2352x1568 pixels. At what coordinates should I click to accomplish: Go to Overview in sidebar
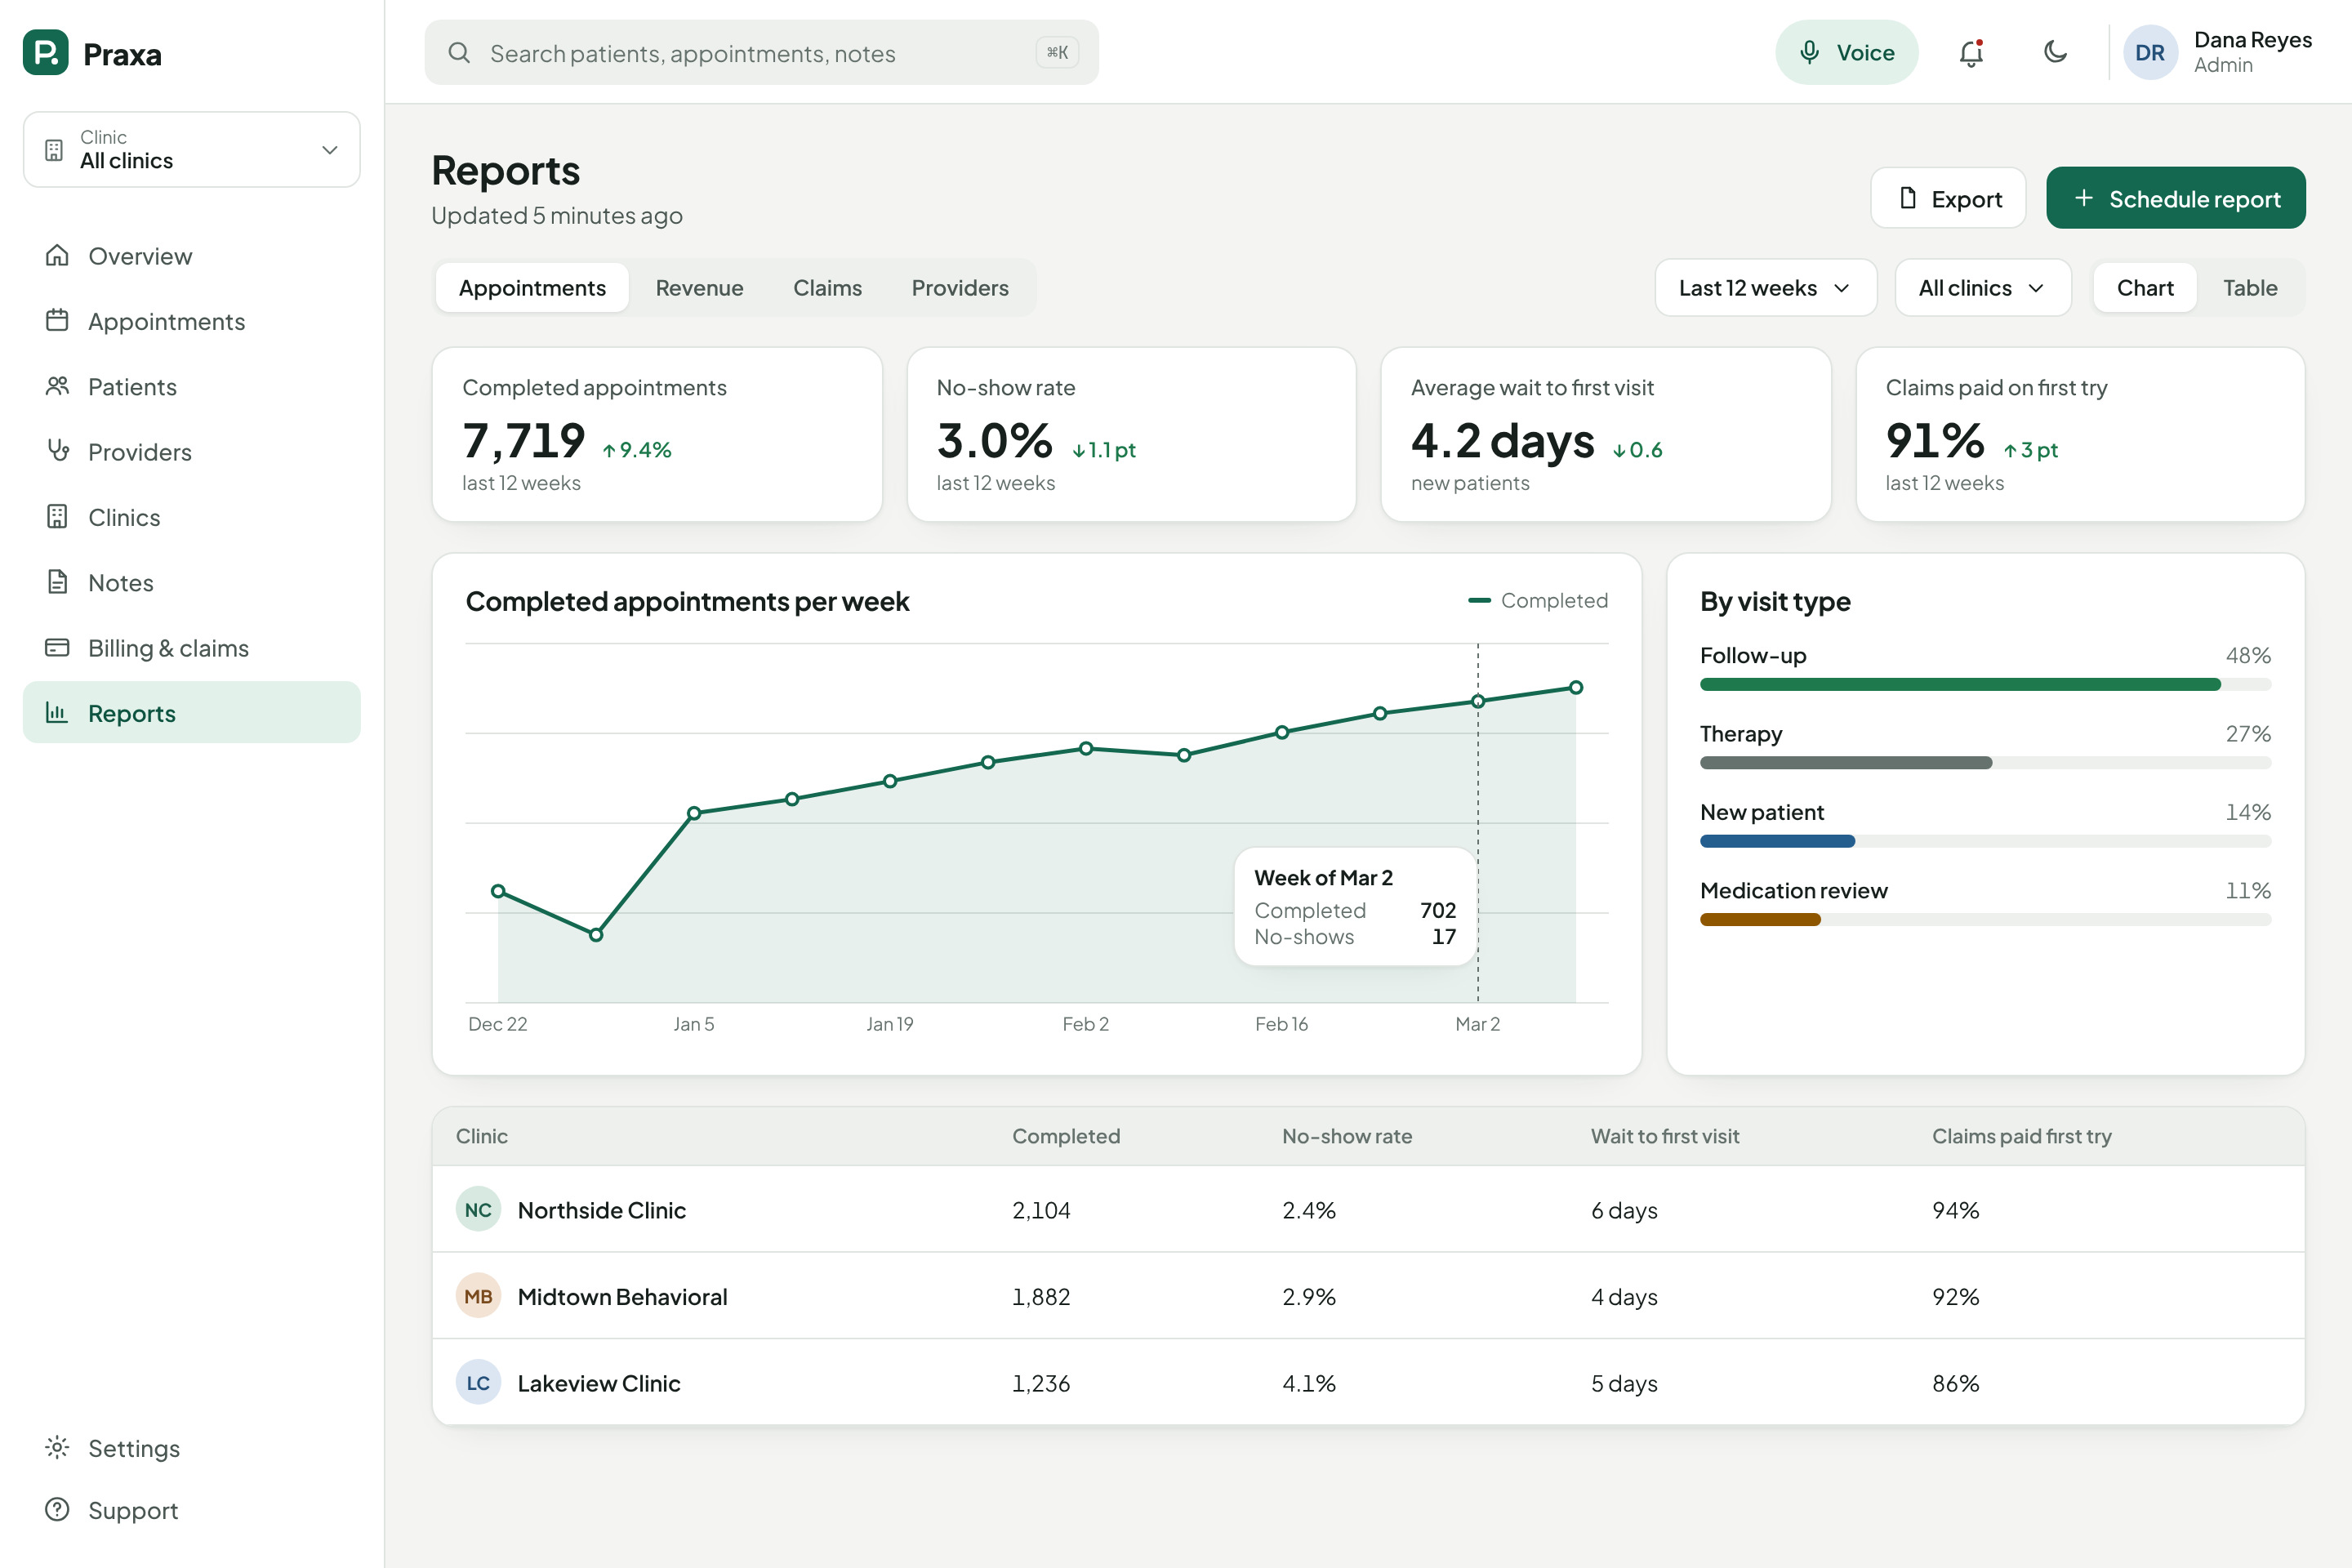pos(192,255)
